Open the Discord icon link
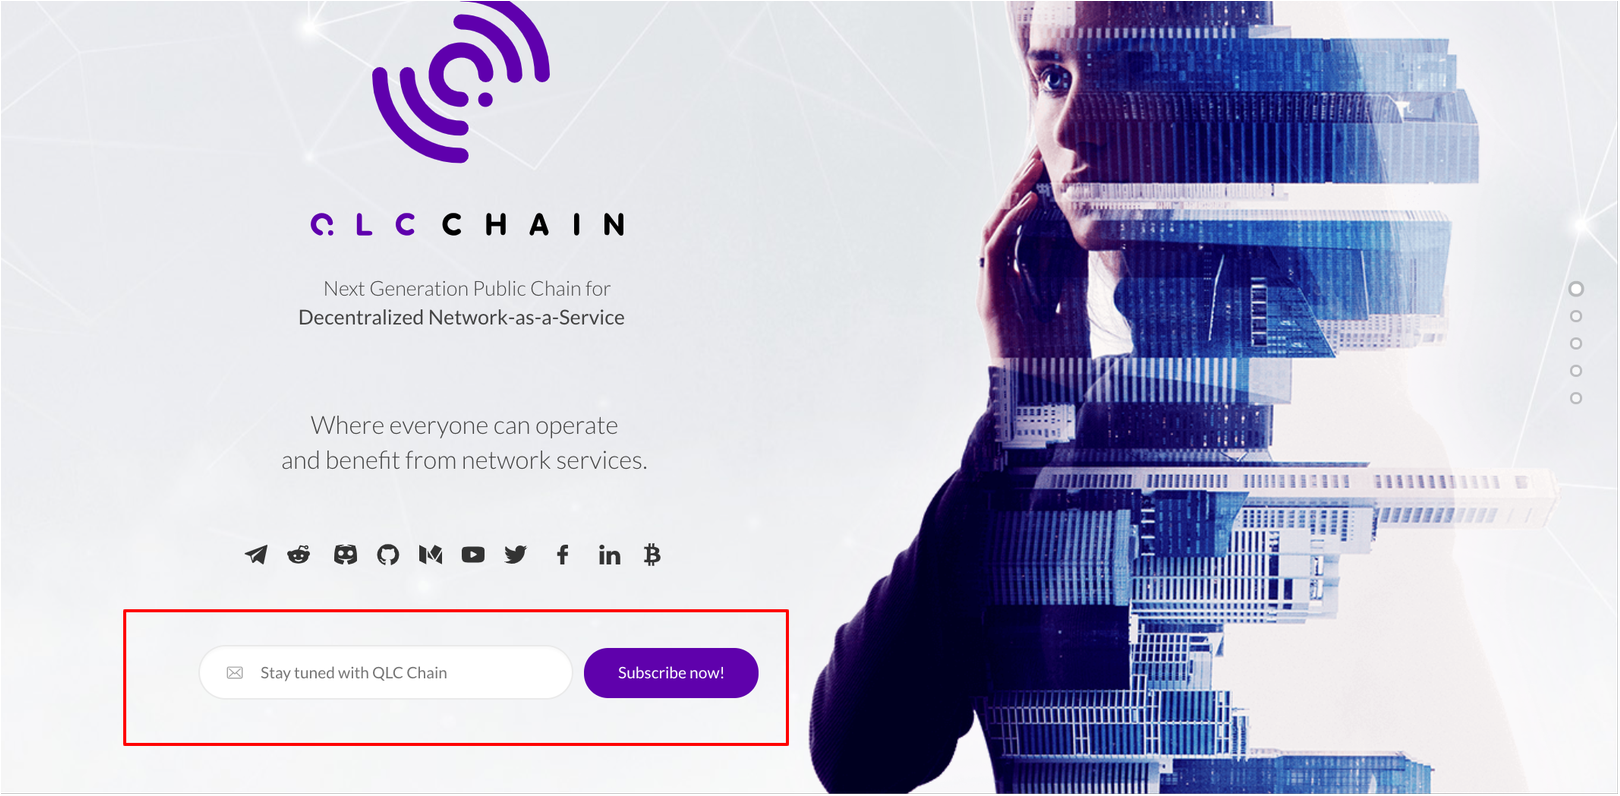The height and width of the screenshot is (796, 1620). click(345, 554)
